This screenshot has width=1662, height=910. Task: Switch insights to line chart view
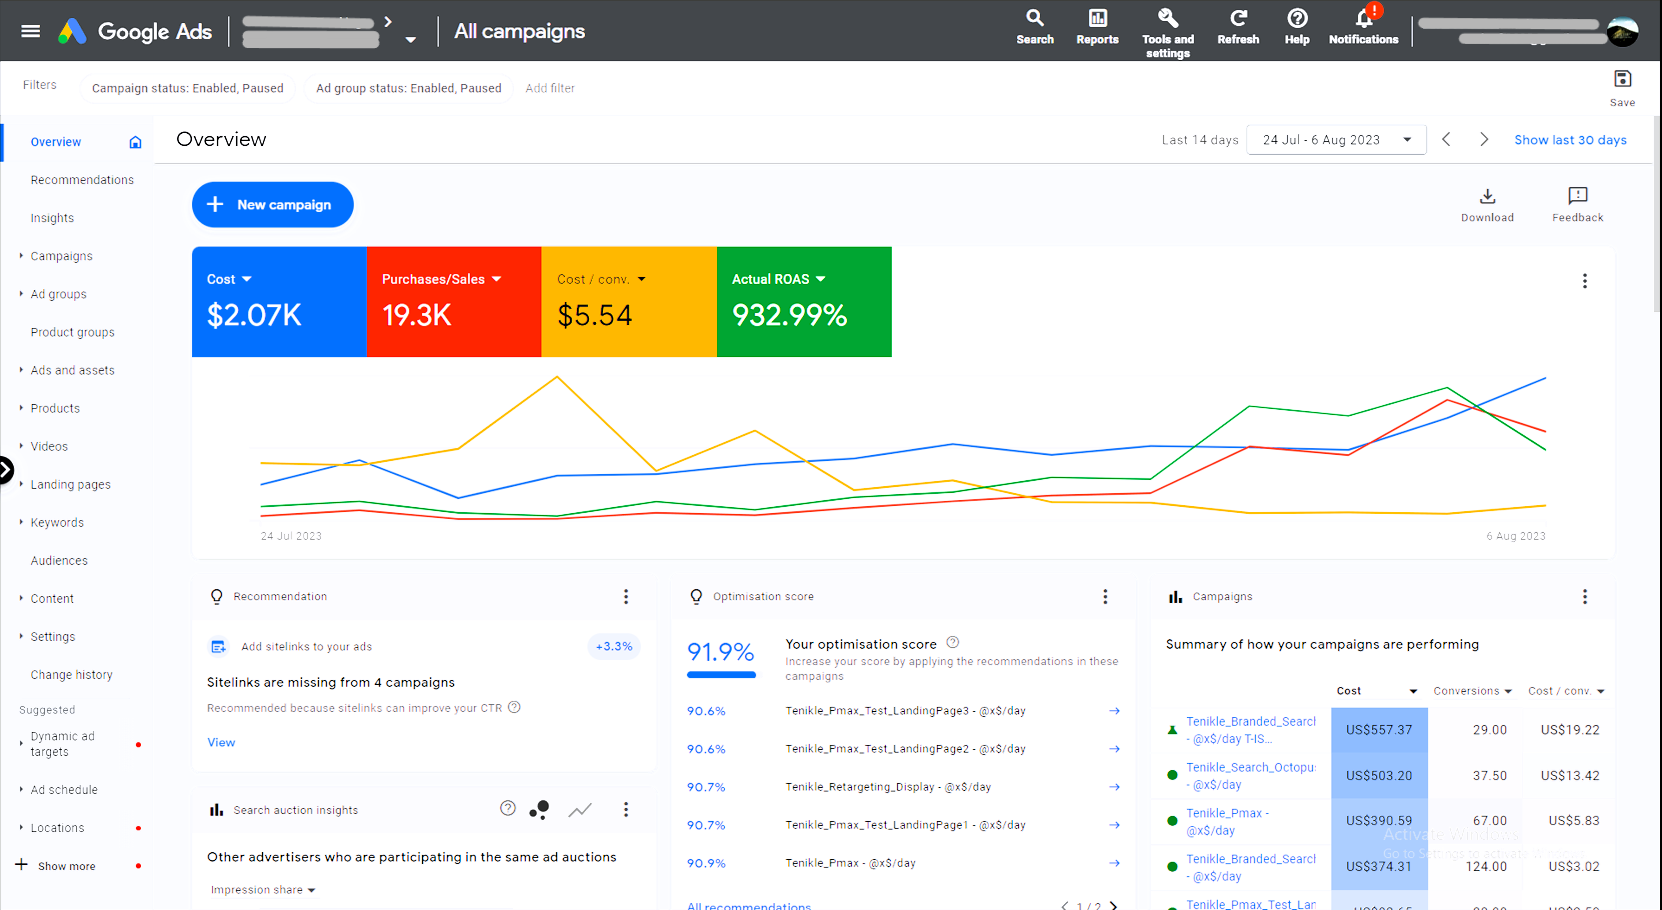pos(580,810)
